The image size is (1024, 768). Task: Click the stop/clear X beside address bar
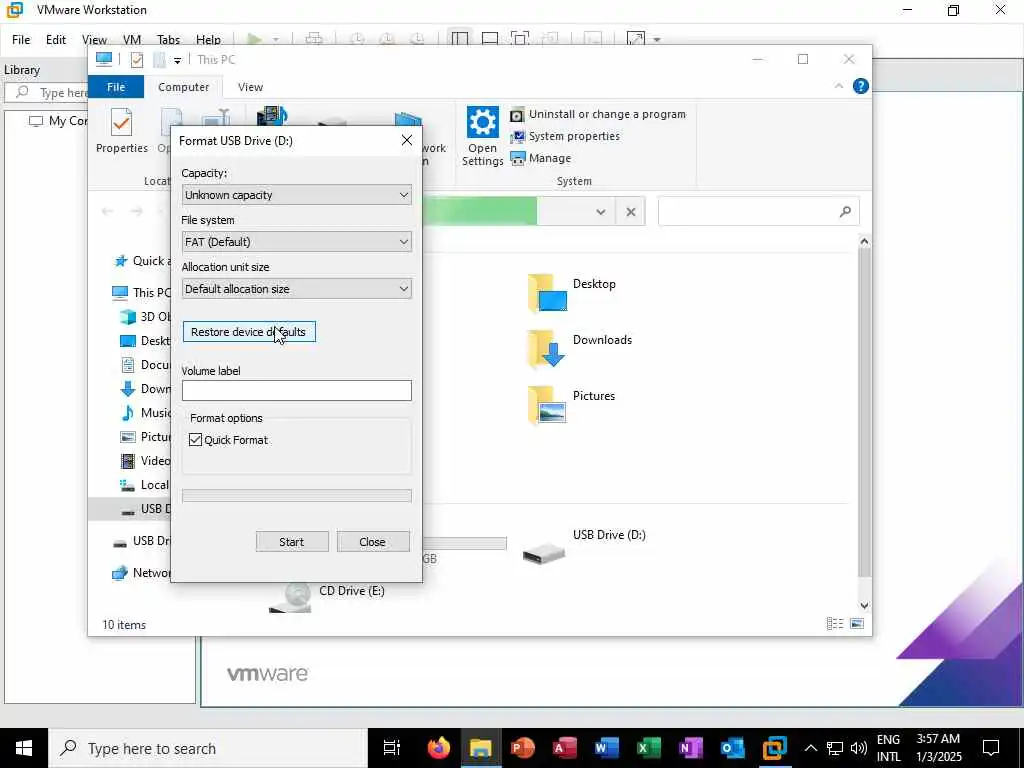pos(630,212)
